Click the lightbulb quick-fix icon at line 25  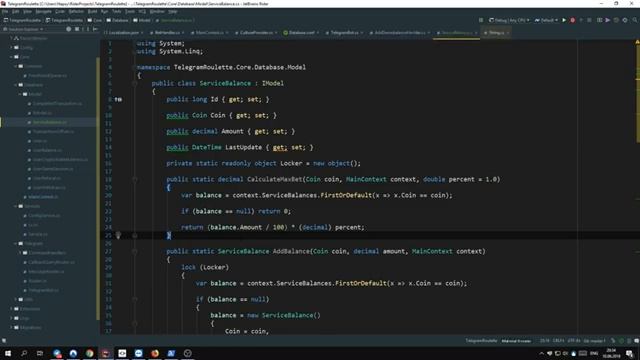(x=118, y=235)
